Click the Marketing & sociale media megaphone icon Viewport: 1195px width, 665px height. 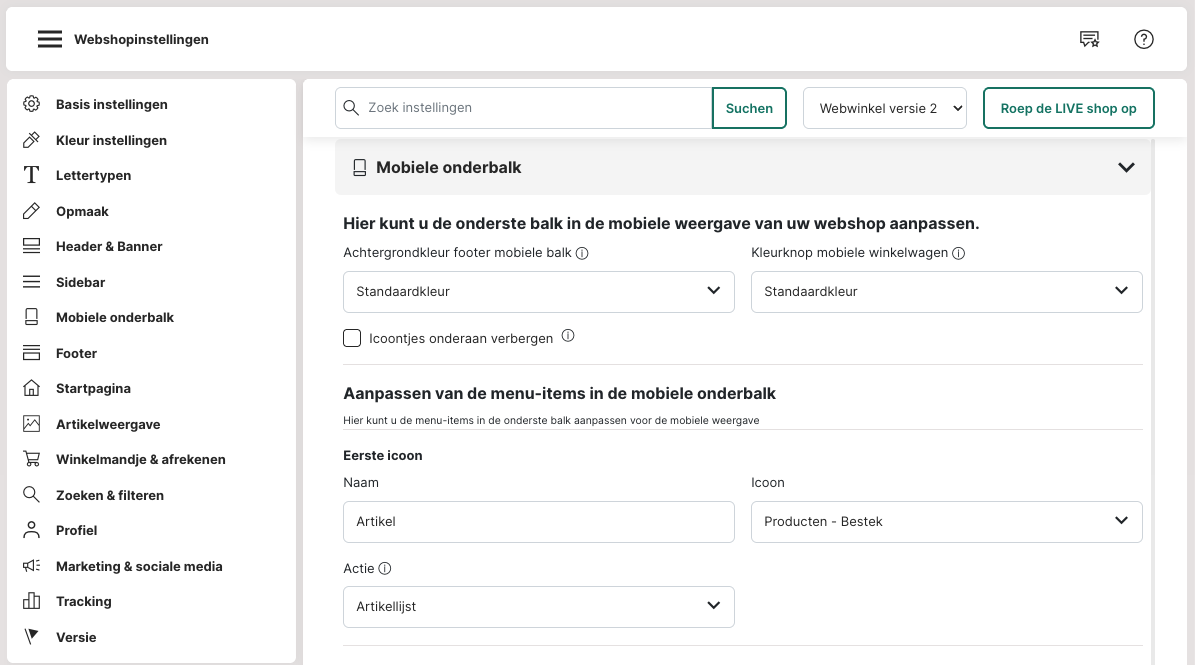pos(32,566)
